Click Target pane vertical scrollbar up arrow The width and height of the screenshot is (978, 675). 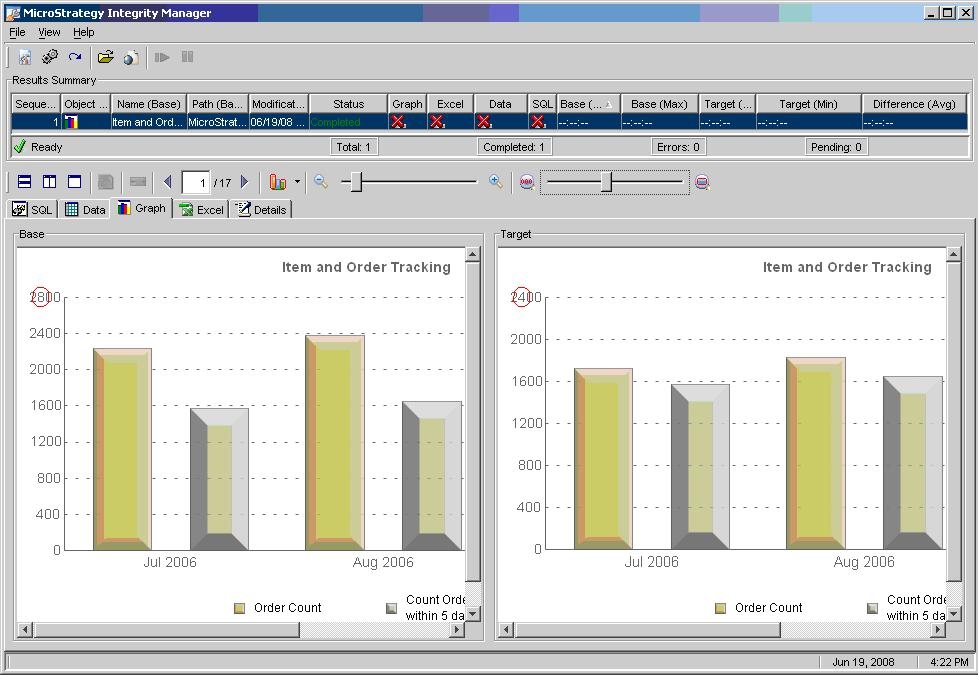(x=954, y=255)
